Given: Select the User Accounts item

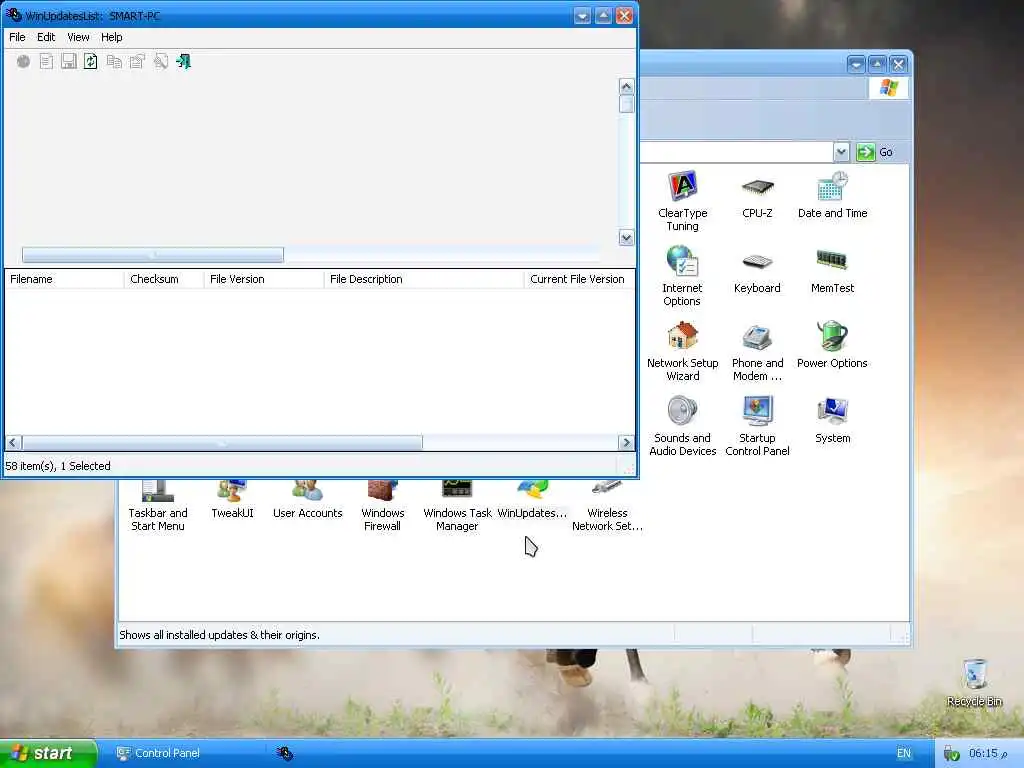Looking at the screenshot, I should pyautogui.click(x=308, y=500).
